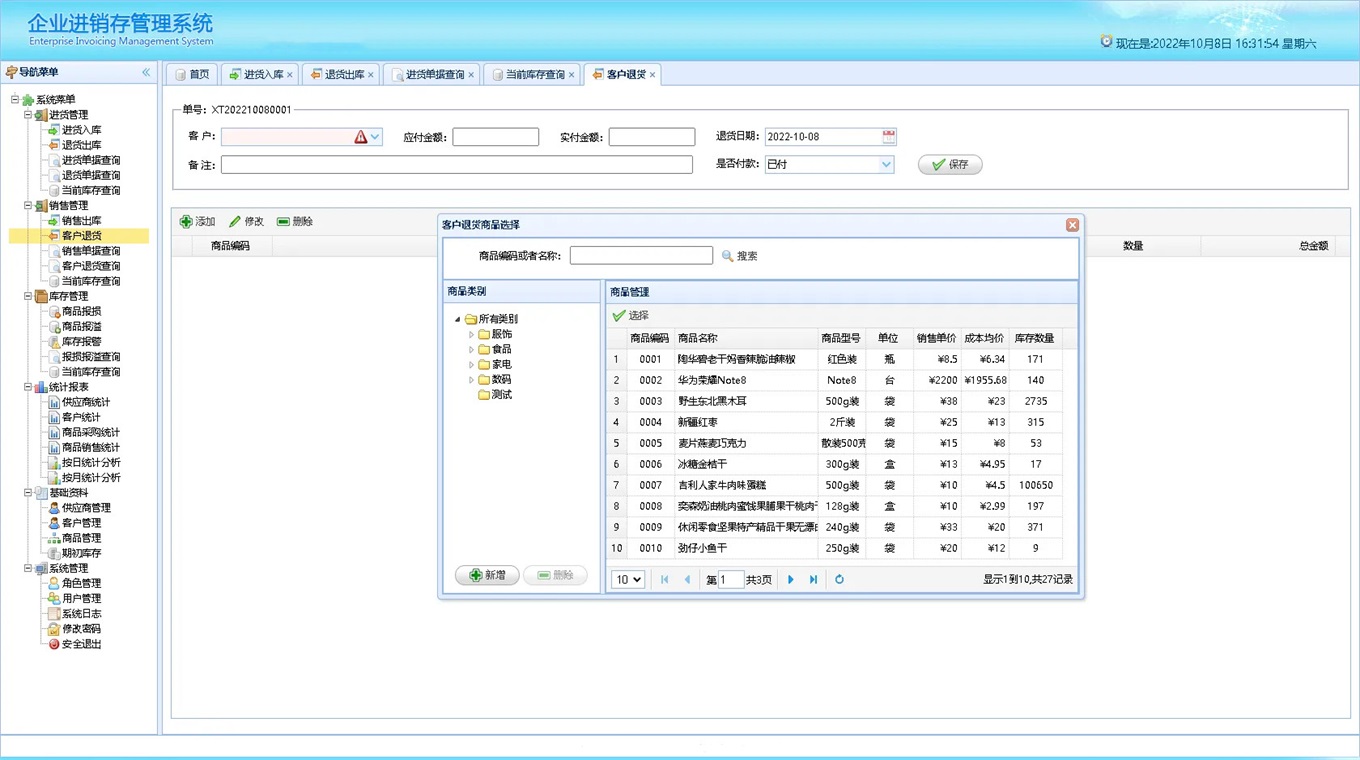Switch to the 首页 tab
The image size is (1360, 760).
pos(192,74)
